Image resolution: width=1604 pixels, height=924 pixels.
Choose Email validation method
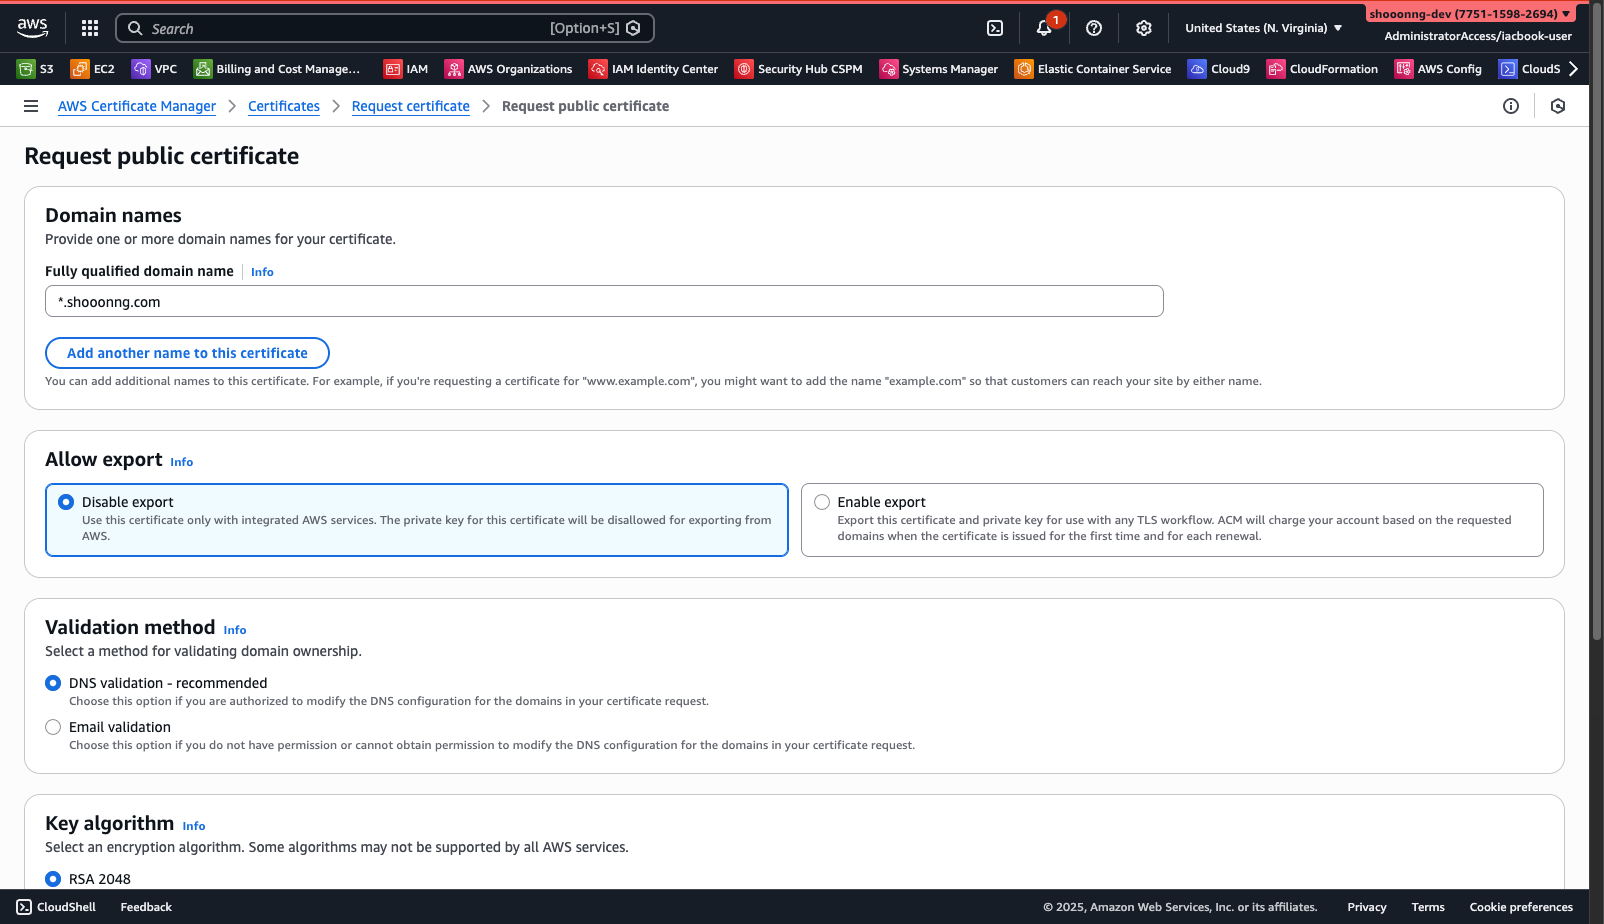pos(53,727)
